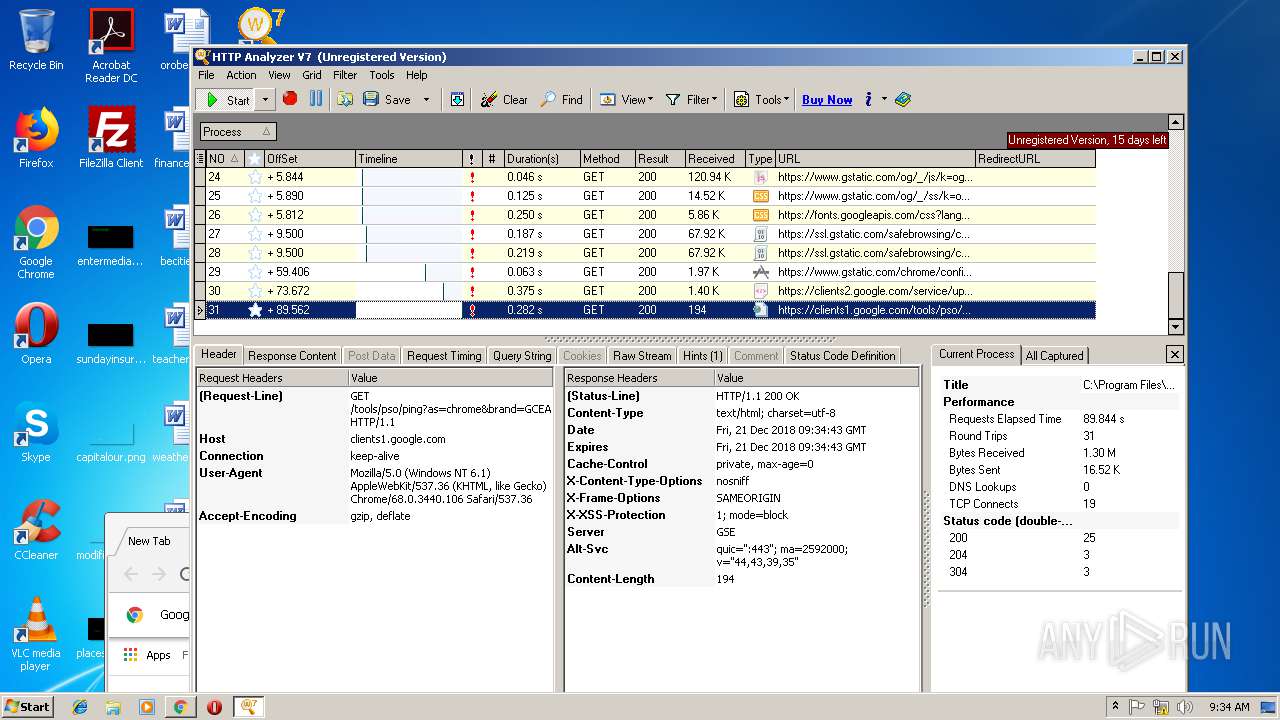
Task: Sort by the Received column header
Action: click(715, 159)
